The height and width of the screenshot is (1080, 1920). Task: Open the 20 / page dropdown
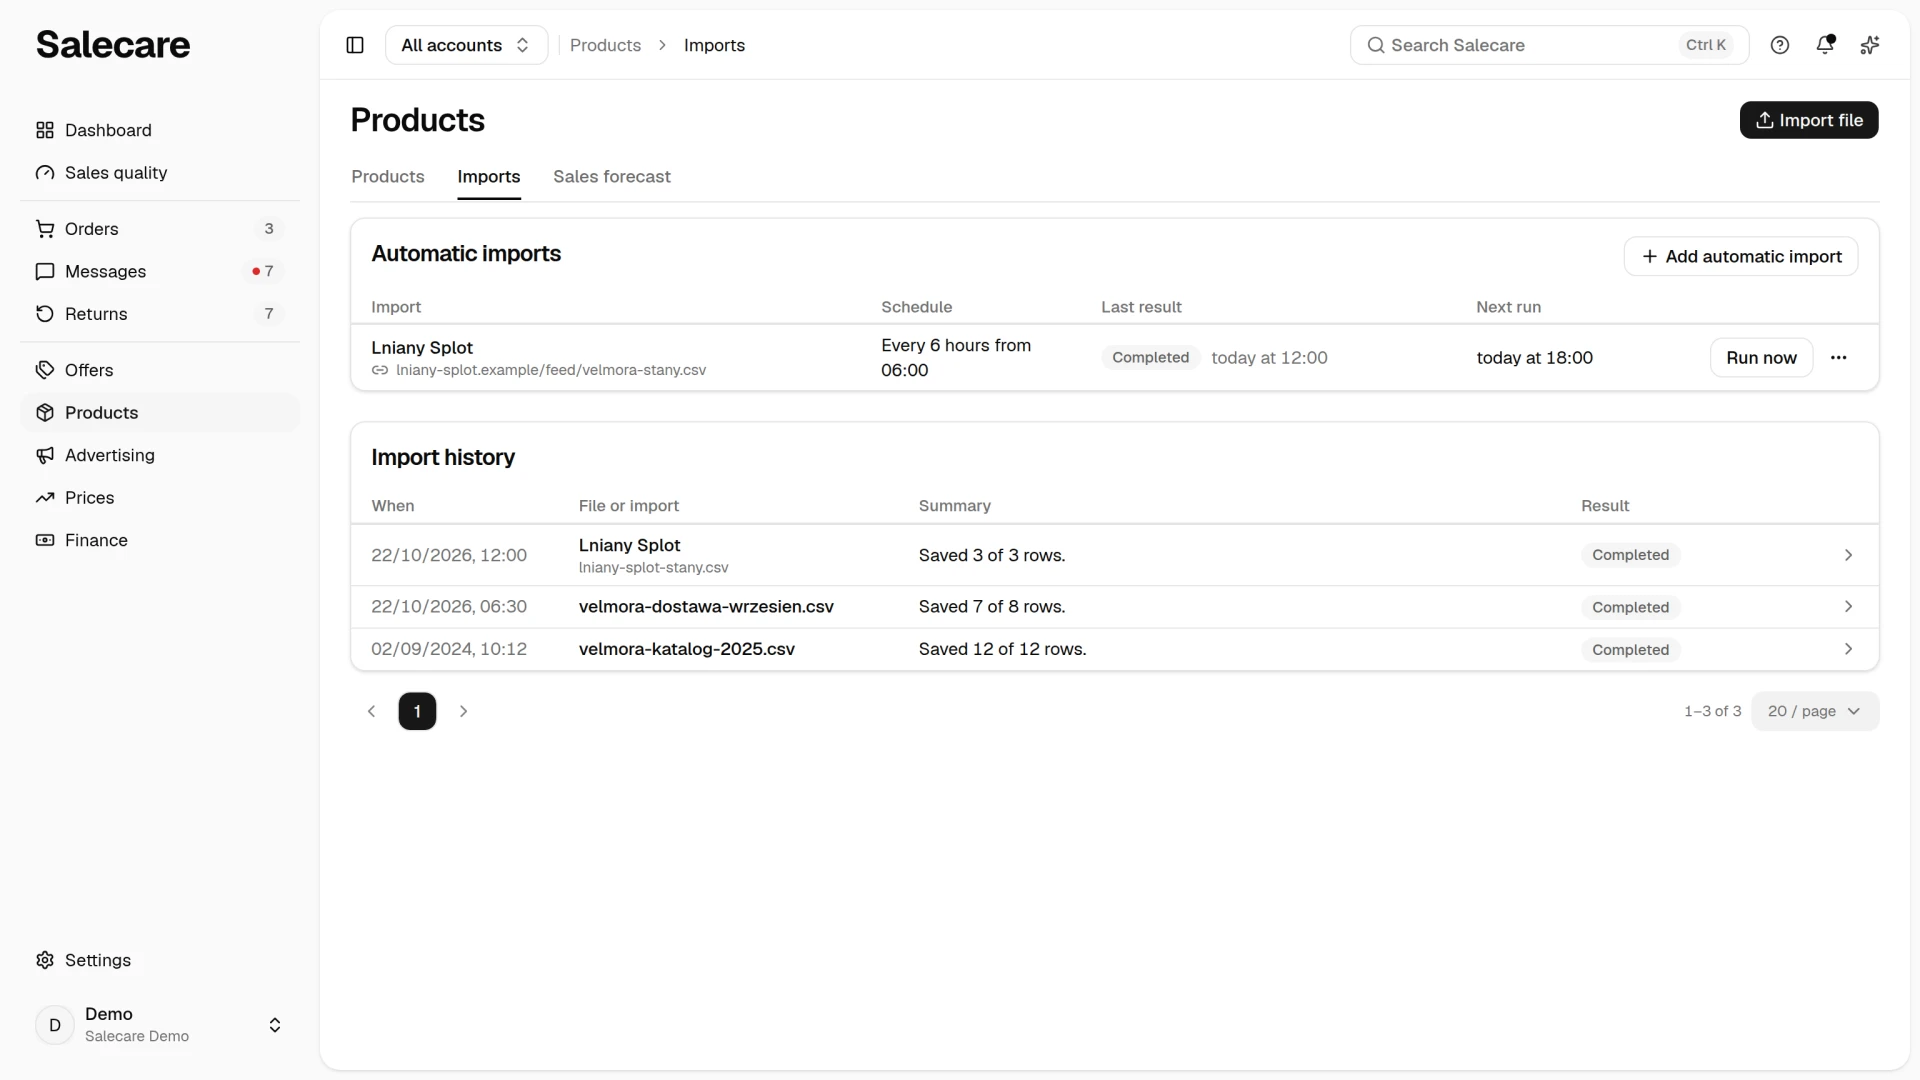(1815, 711)
